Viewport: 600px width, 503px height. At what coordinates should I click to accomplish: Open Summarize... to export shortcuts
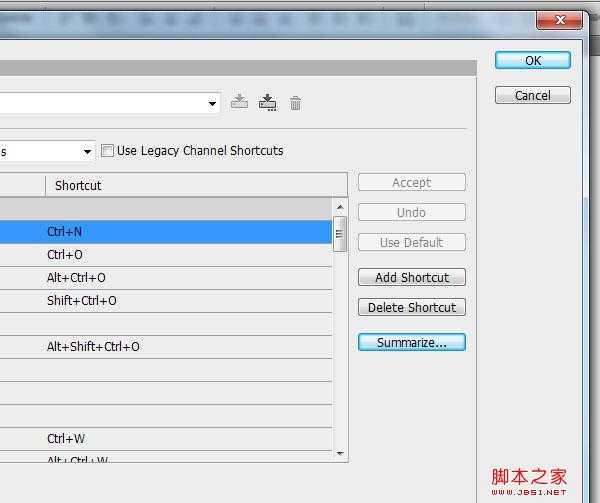[411, 343]
